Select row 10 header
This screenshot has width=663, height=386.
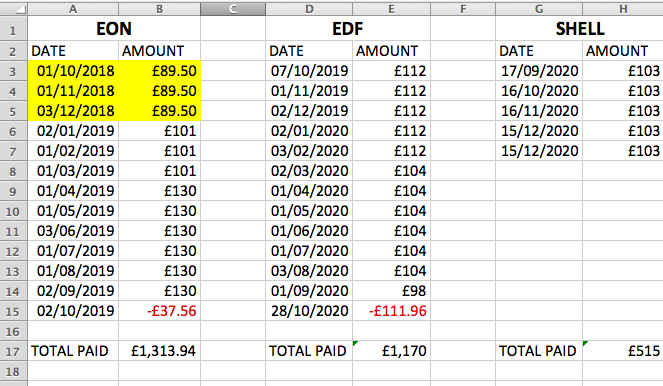coord(14,211)
